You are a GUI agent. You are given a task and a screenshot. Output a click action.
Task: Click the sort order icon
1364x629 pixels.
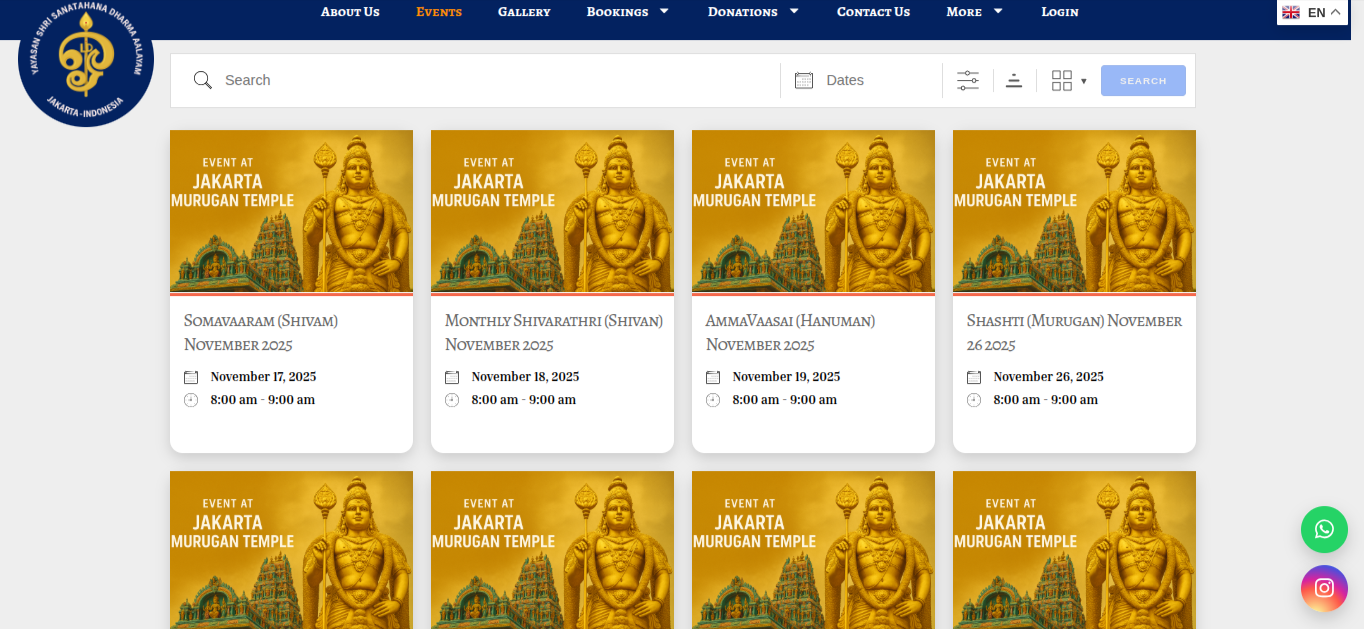(1014, 81)
